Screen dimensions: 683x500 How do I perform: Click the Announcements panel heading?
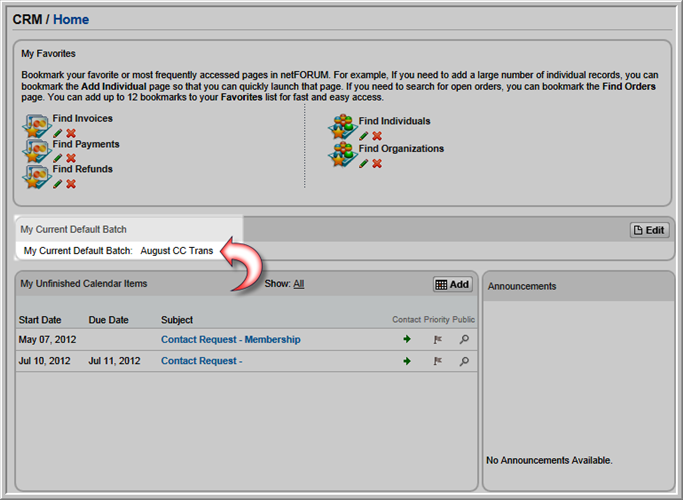pos(522,286)
